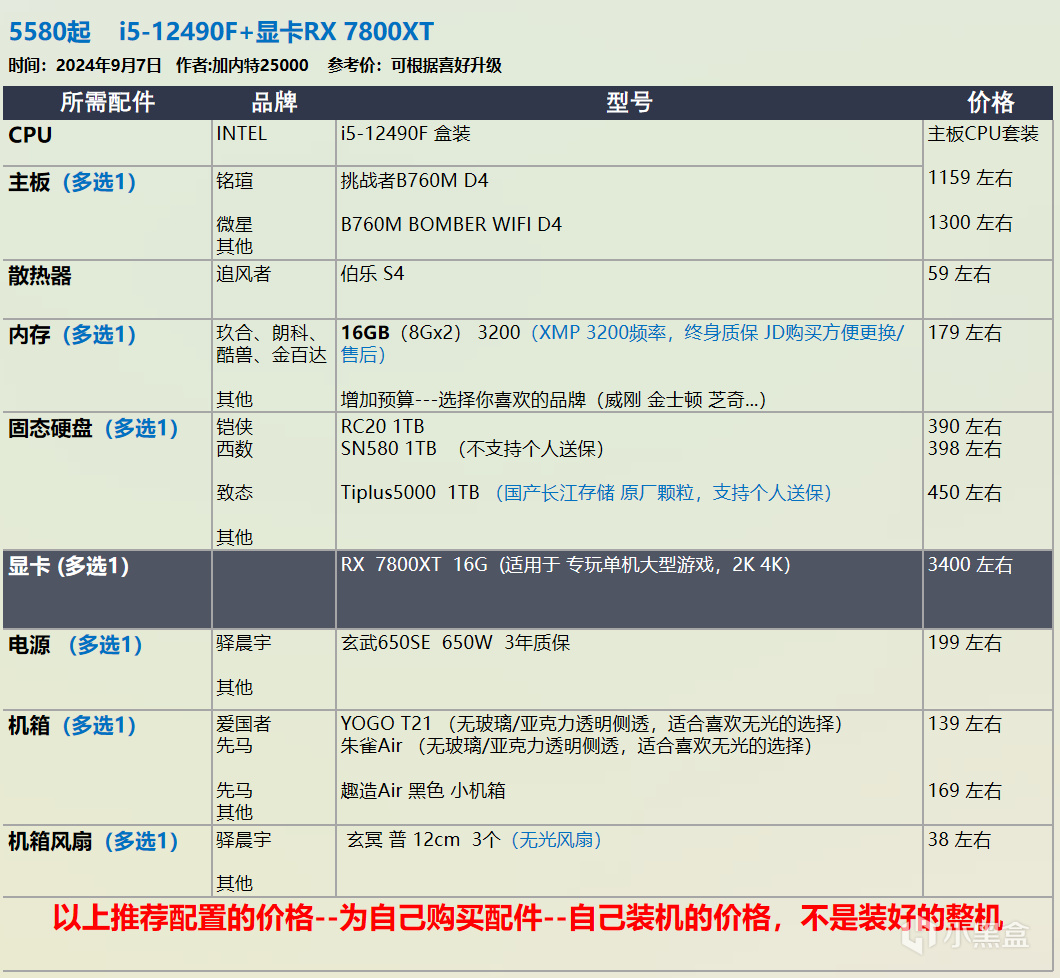Click the '199 左右' PSU price
Image resolution: width=1060 pixels, height=978 pixels.
[x=965, y=643]
